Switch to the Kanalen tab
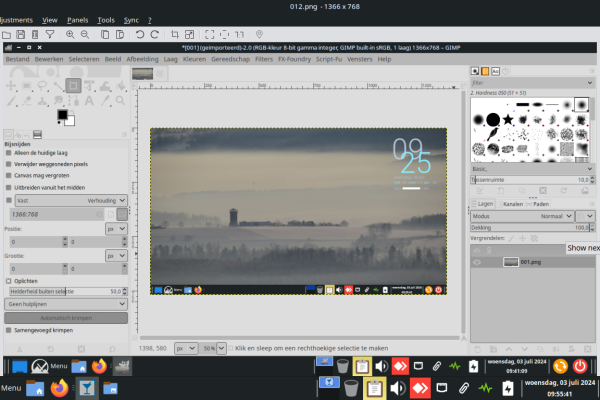This screenshot has height=400, width=600. [512, 203]
